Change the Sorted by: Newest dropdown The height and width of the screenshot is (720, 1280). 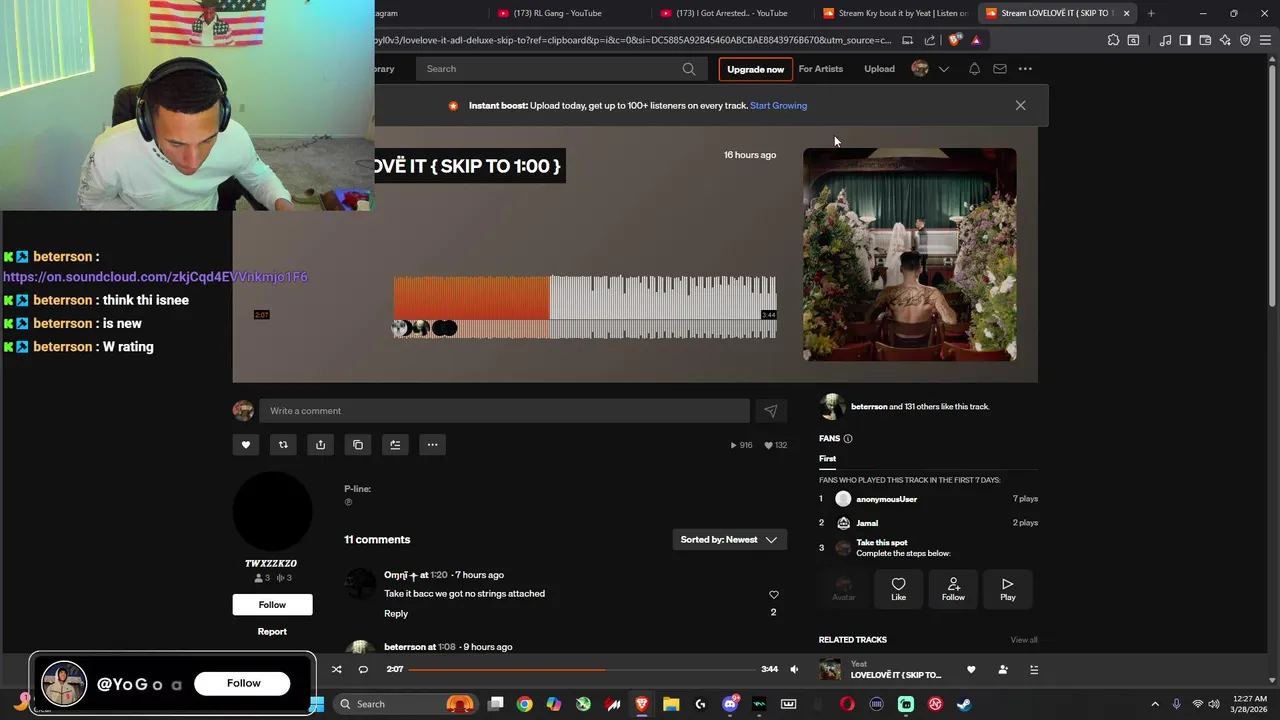pyautogui.click(x=729, y=540)
